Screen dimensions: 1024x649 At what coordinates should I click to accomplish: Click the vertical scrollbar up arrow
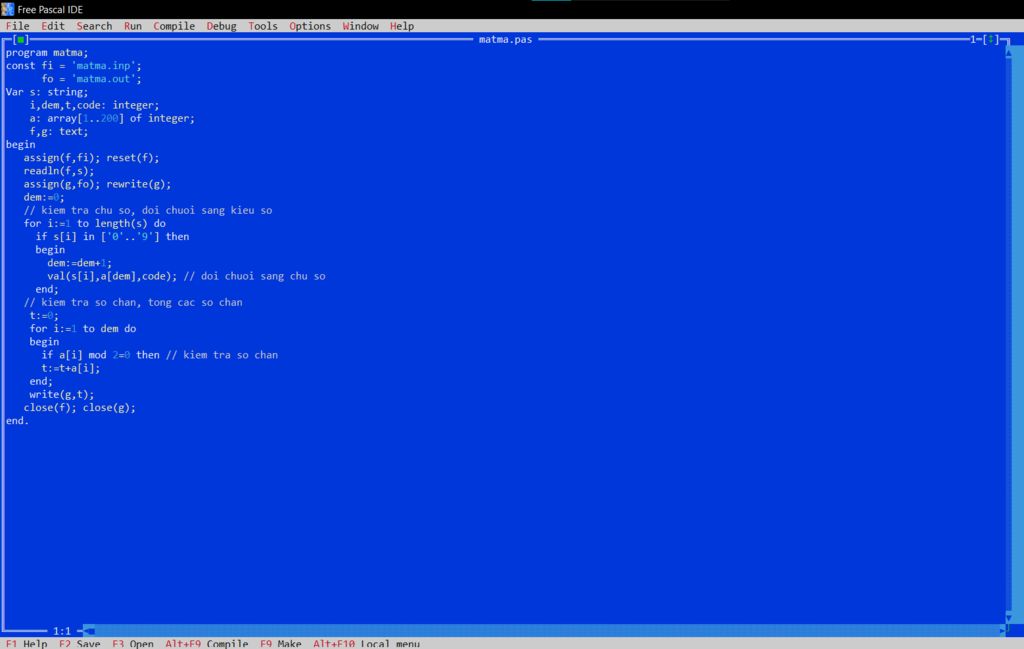click(1009, 53)
